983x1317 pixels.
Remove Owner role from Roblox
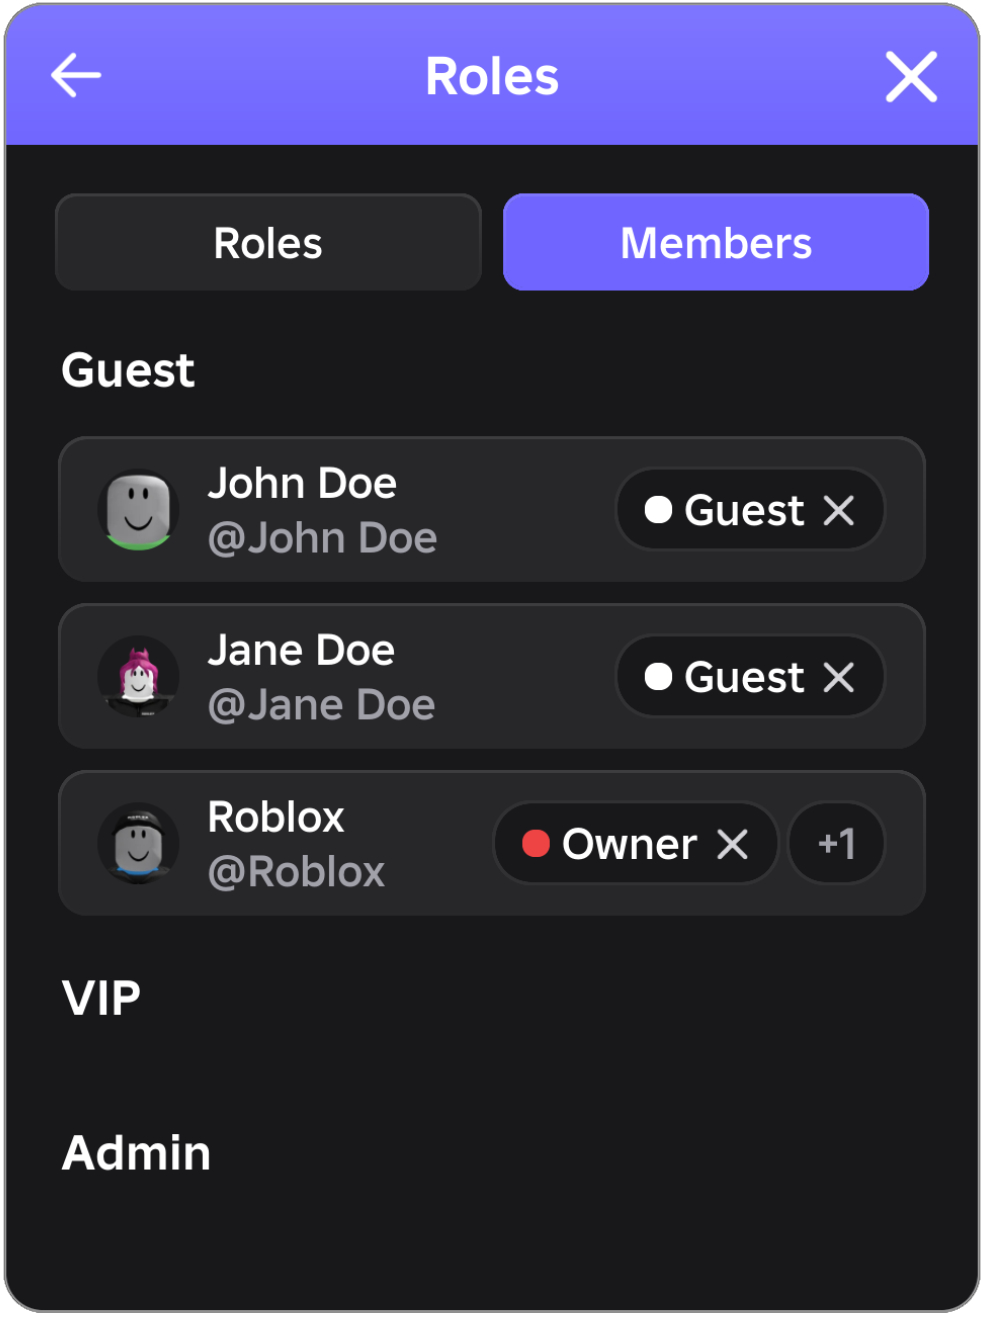point(733,844)
